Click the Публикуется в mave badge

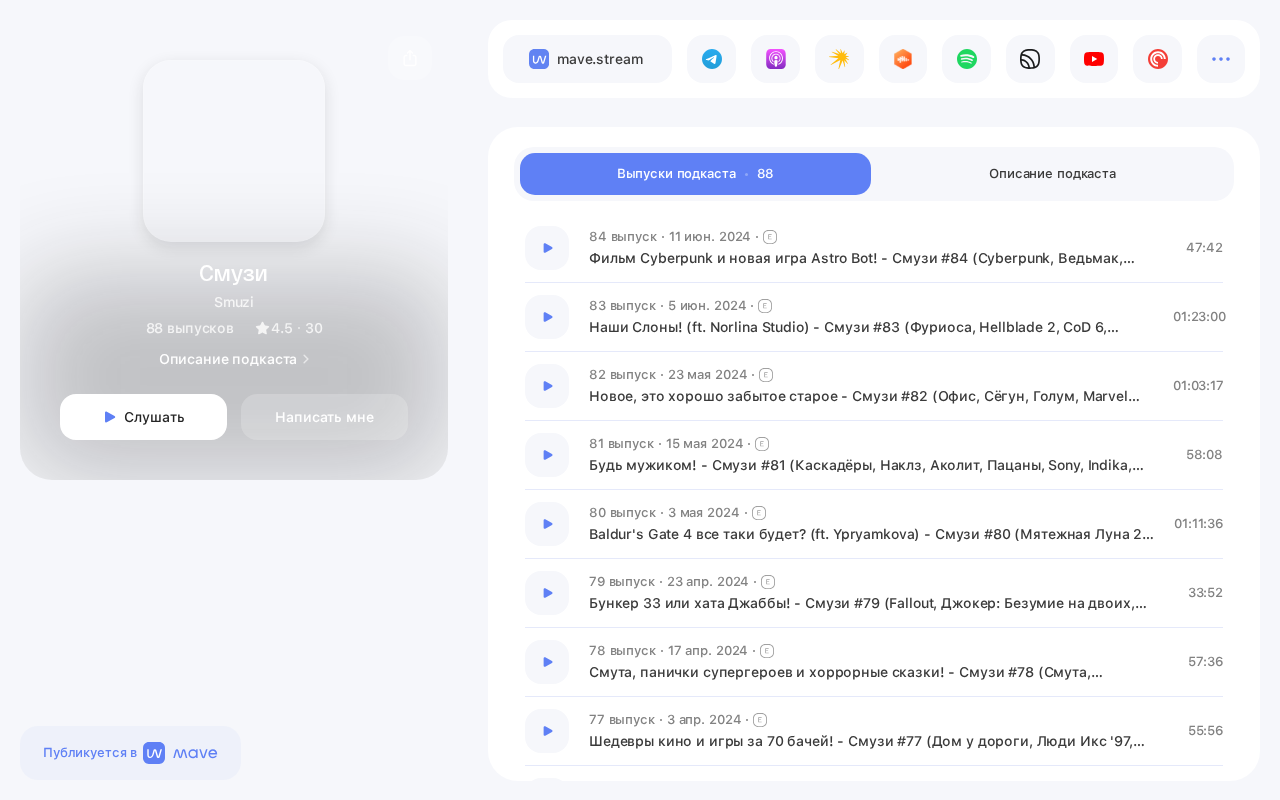click(130, 753)
